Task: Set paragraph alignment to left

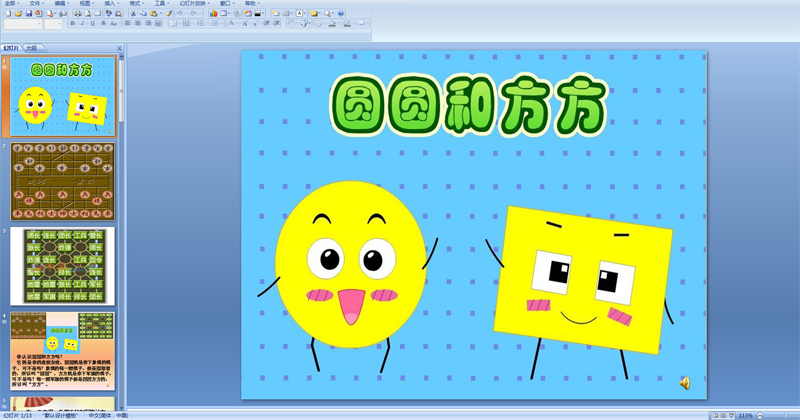Action: (x=128, y=23)
